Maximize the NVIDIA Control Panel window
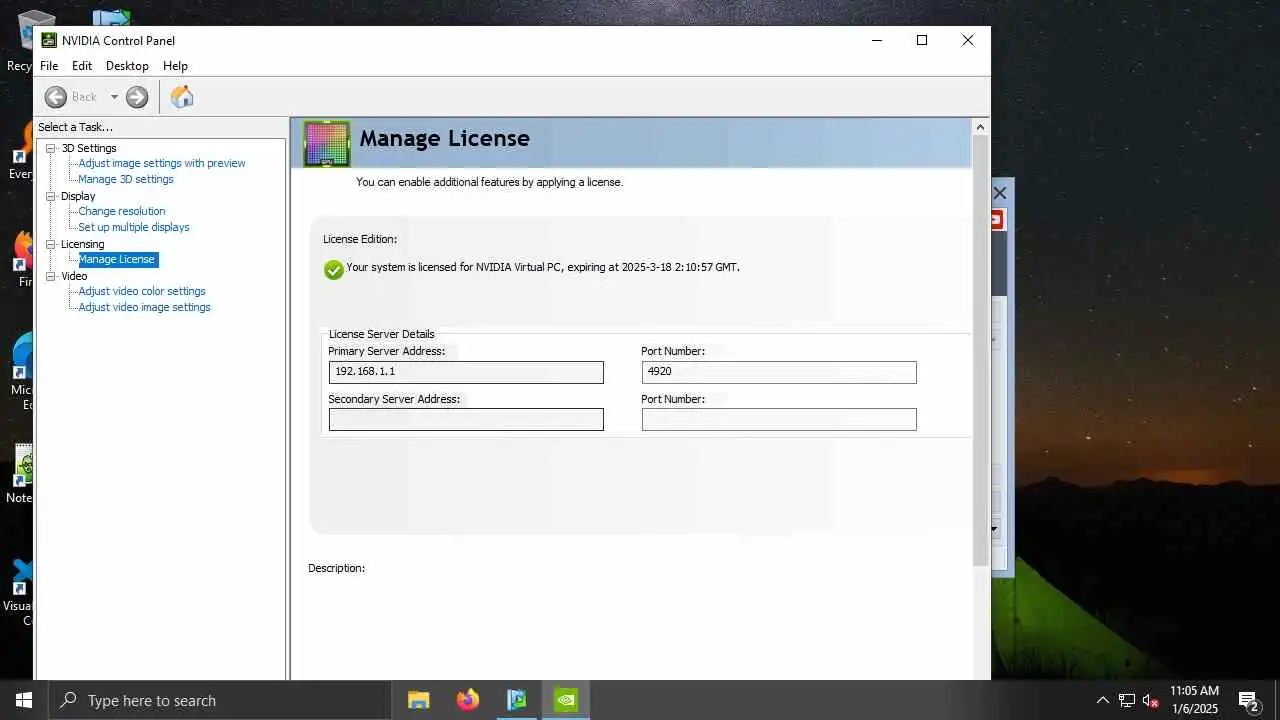The height and width of the screenshot is (720, 1280). pos(922,40)
